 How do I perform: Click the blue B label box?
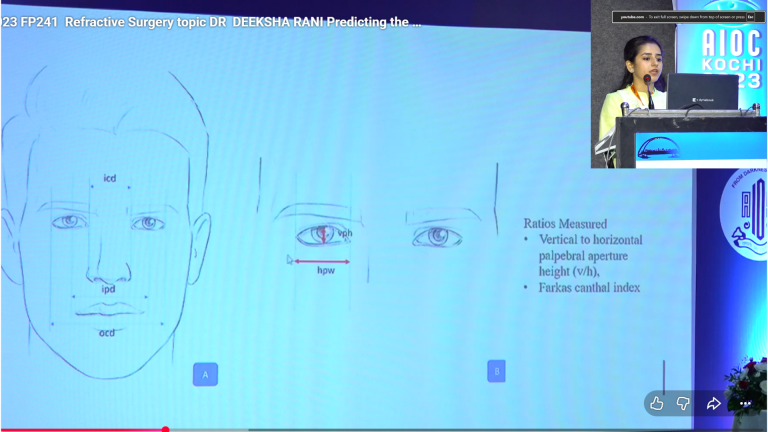coord(497,371)
